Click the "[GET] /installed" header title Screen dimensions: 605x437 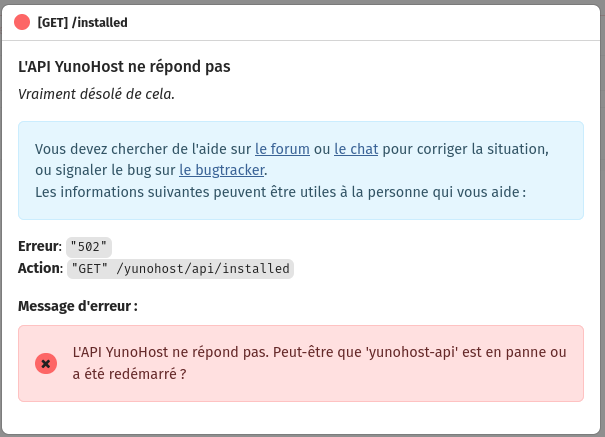(82, 22)
